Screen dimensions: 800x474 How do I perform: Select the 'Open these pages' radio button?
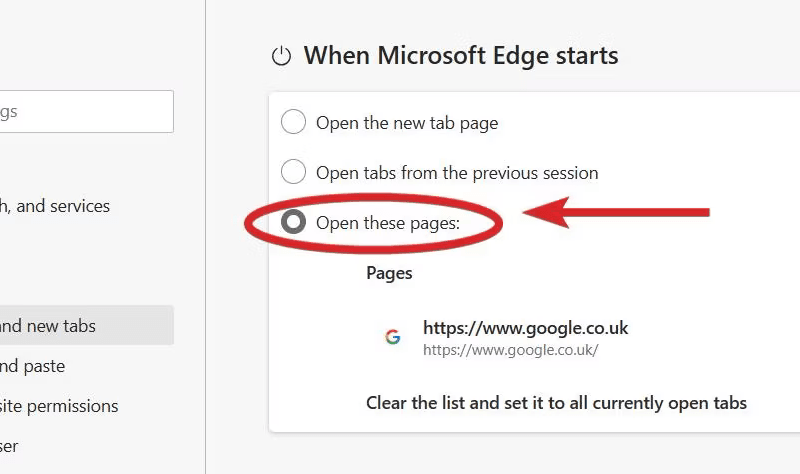(x=293, y=221)
